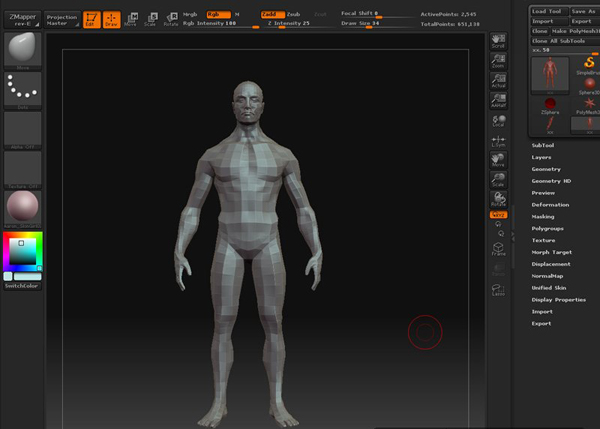Open the Alpha Off selector
600x429 pixels.
click(x=23, y=130)
